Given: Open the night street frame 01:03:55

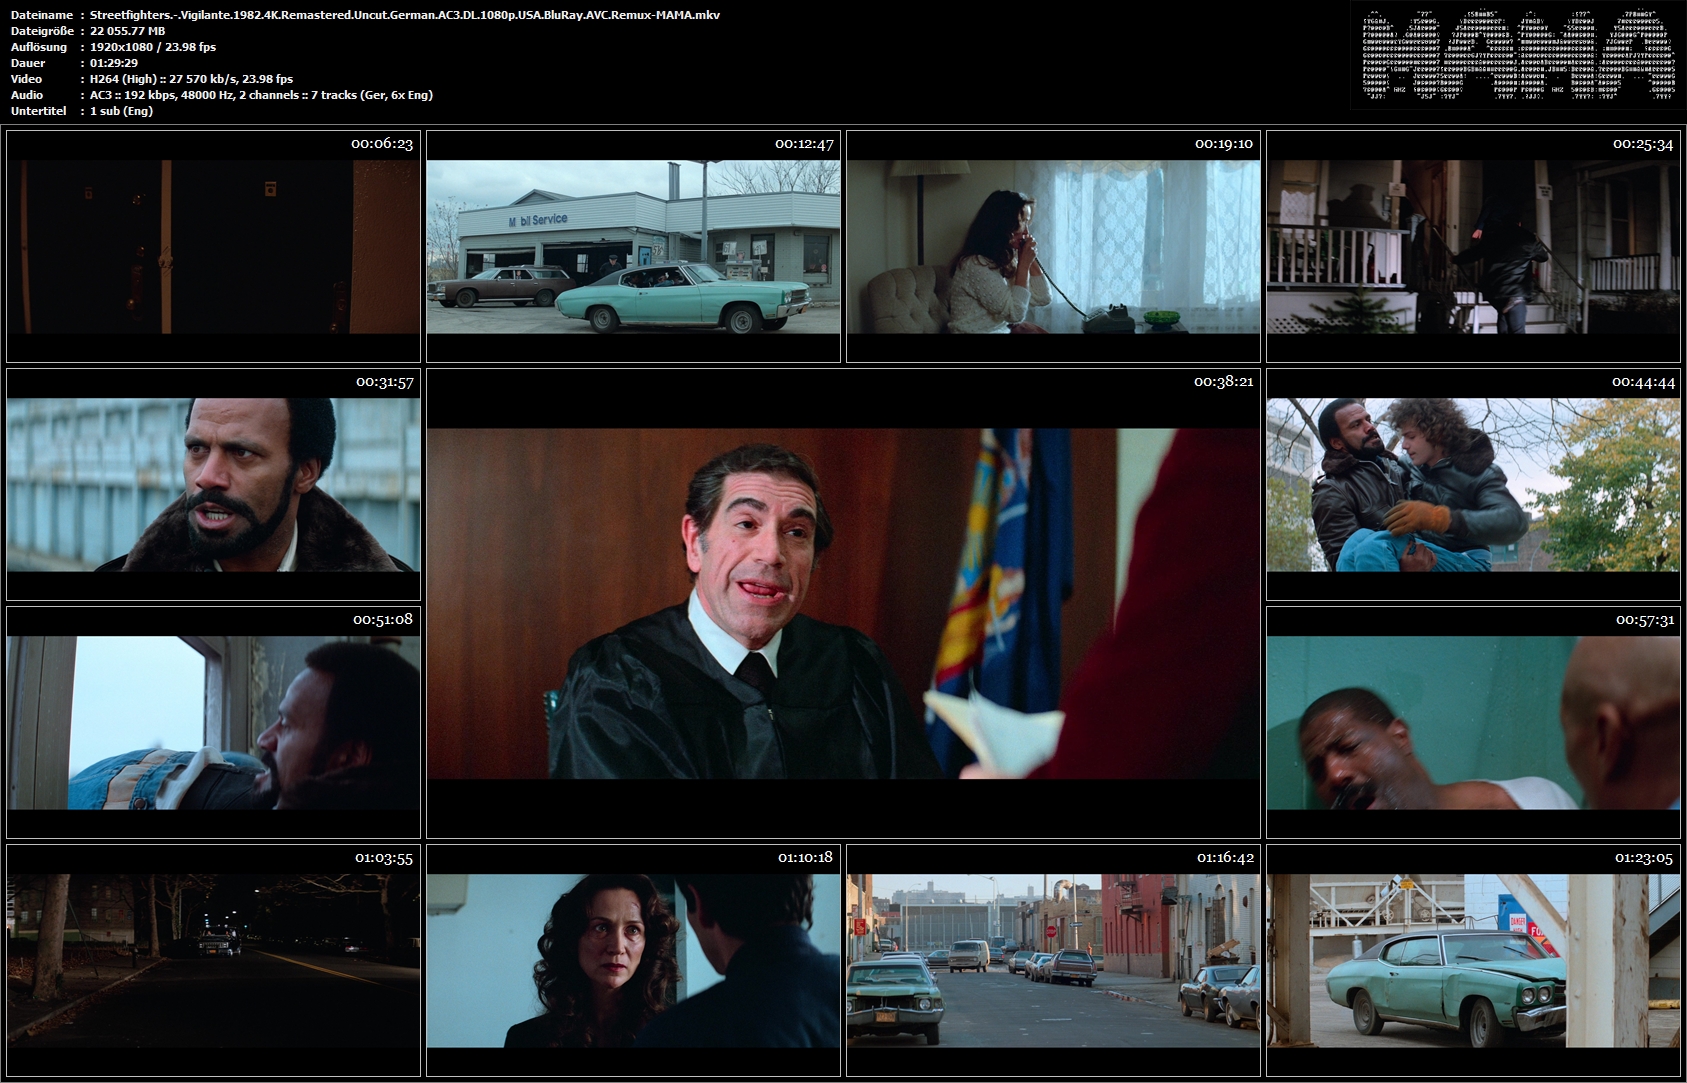Looking at the screenshot, I should coord(213,960).
